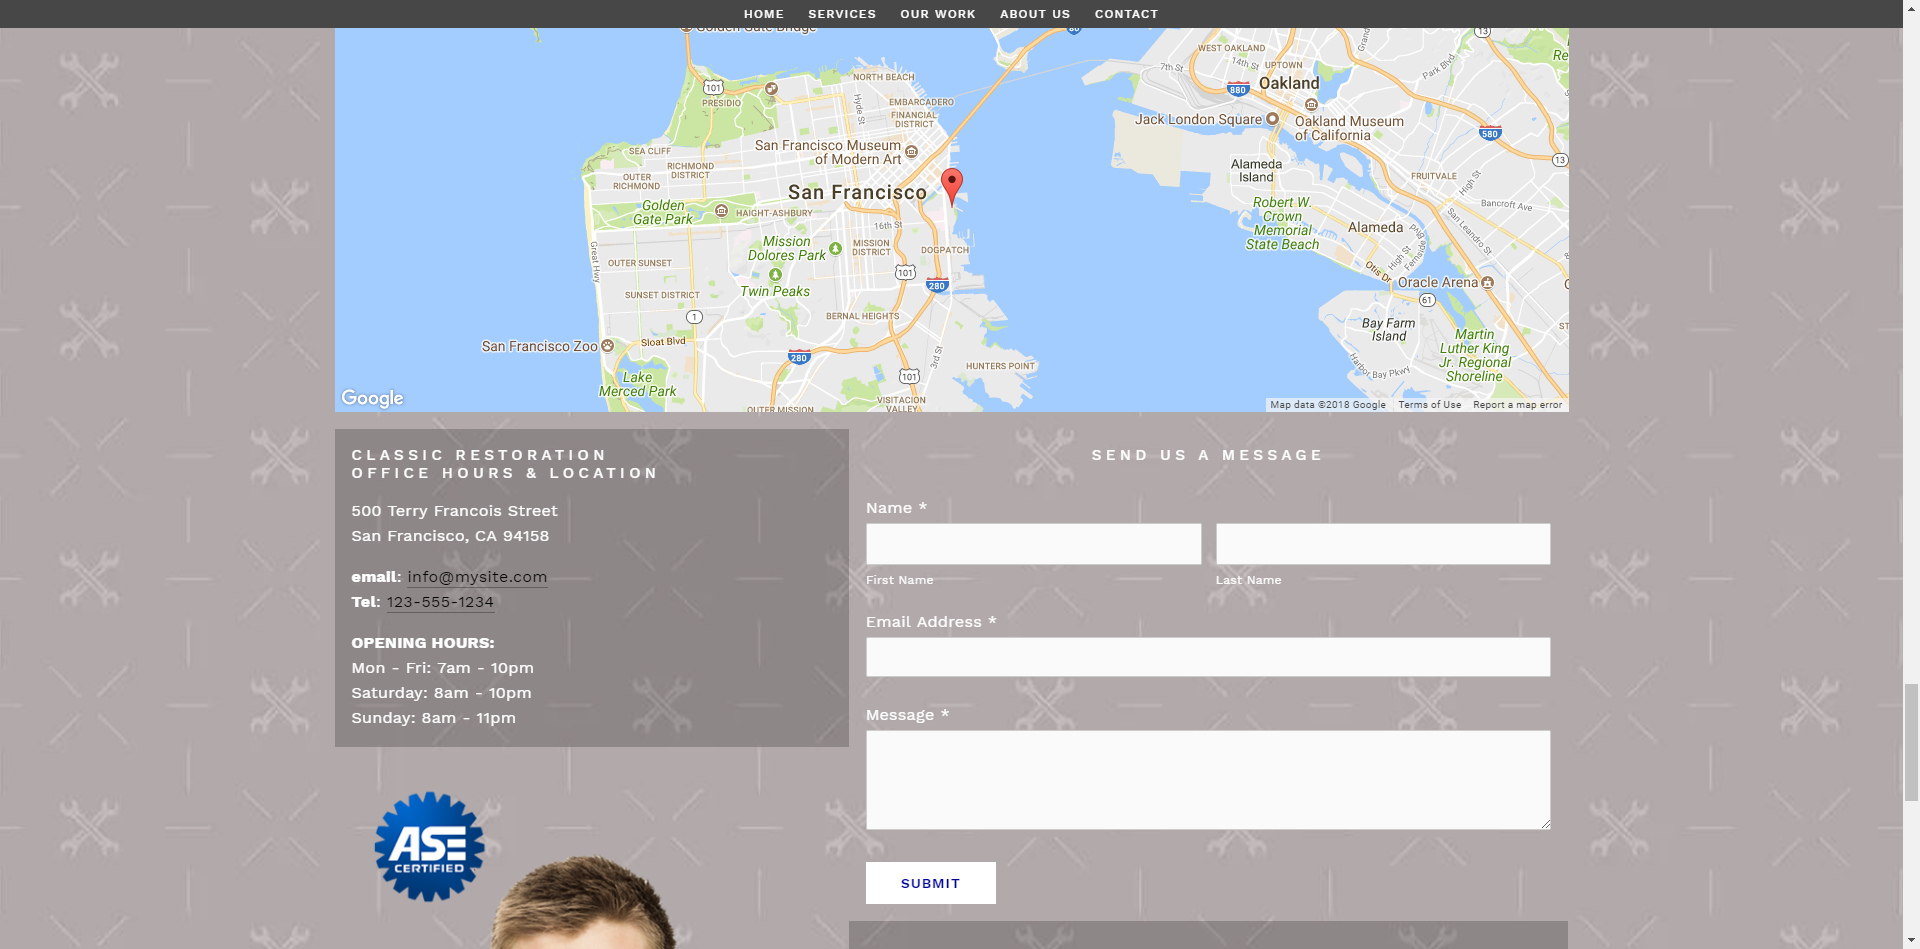Click the SEND US A MESSAGE heading
The height and width of the screenshot is (949, 1920).
pyautogui.click(x=1207, y=455)
